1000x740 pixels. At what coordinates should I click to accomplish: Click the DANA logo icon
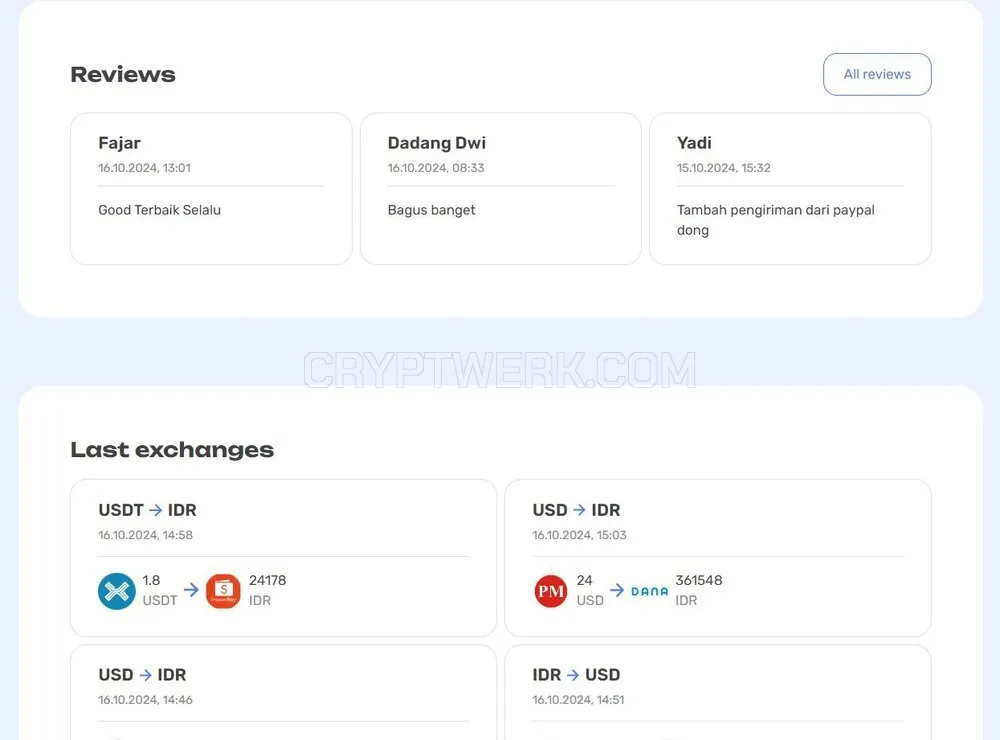pyautogui.click(x=649, y=591)
